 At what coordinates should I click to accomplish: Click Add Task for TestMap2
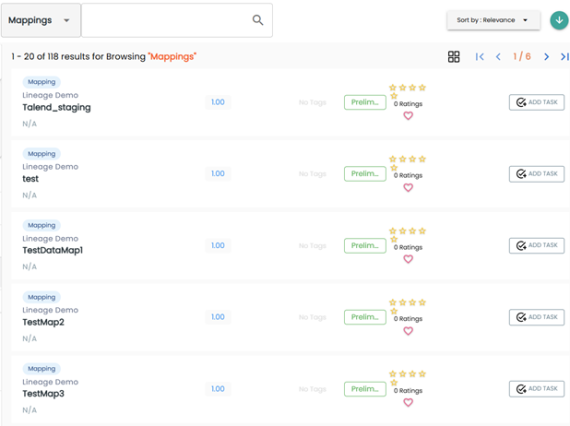tap(537, 317)
